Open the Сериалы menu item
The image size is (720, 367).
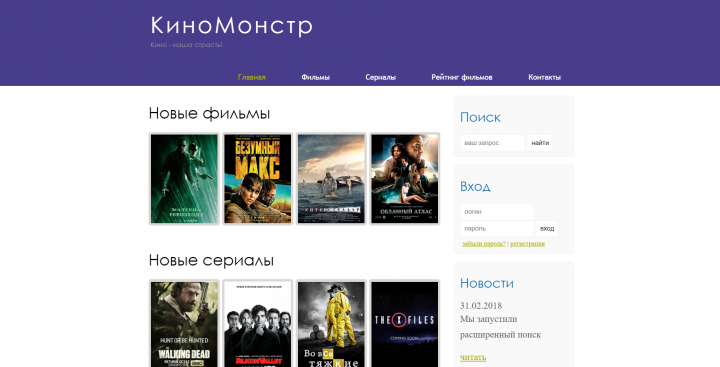pyautogui.click(x=380, y=77)
